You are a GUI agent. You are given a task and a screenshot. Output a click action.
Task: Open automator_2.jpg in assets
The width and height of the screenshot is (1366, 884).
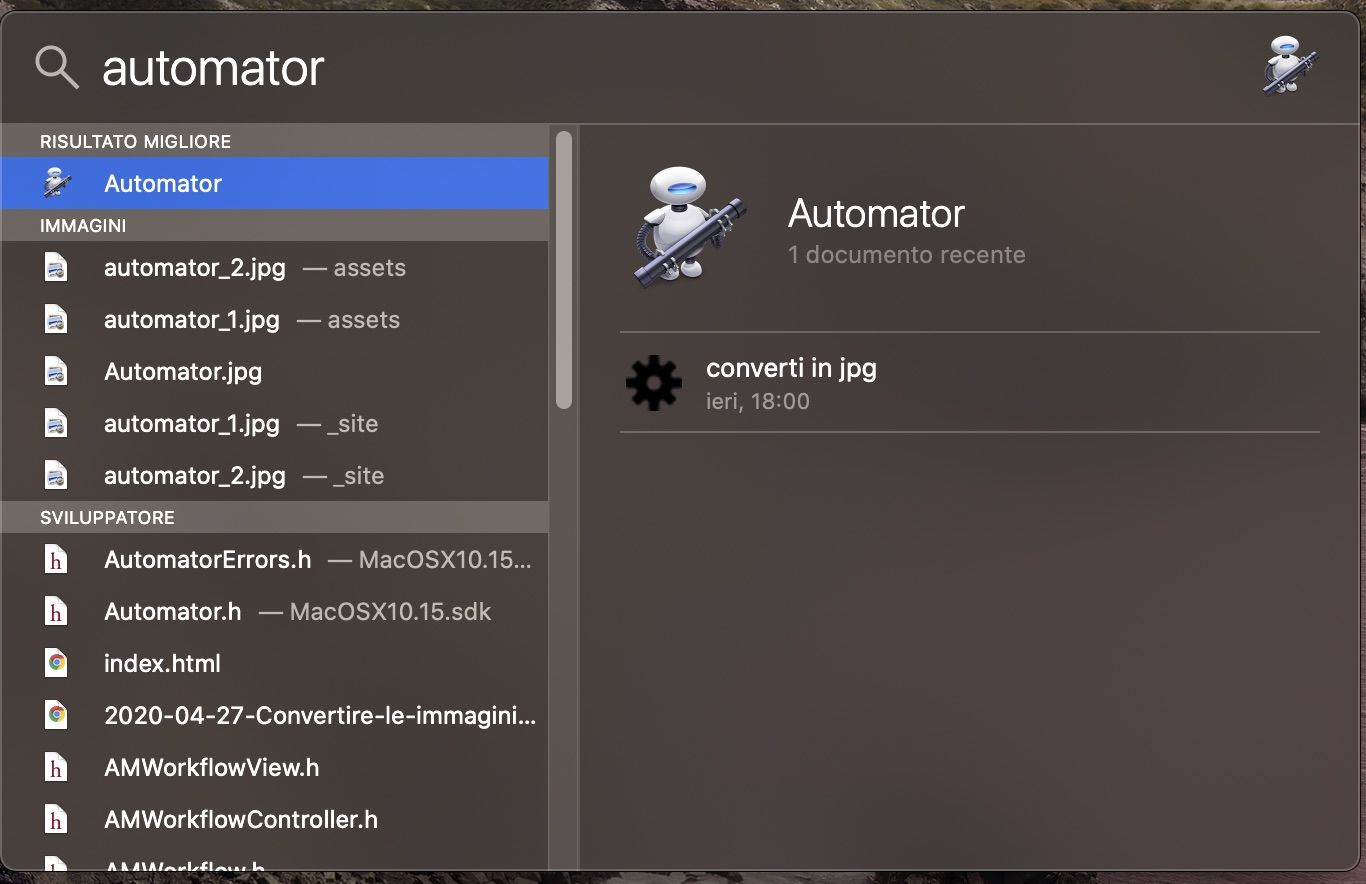[275, 268]
